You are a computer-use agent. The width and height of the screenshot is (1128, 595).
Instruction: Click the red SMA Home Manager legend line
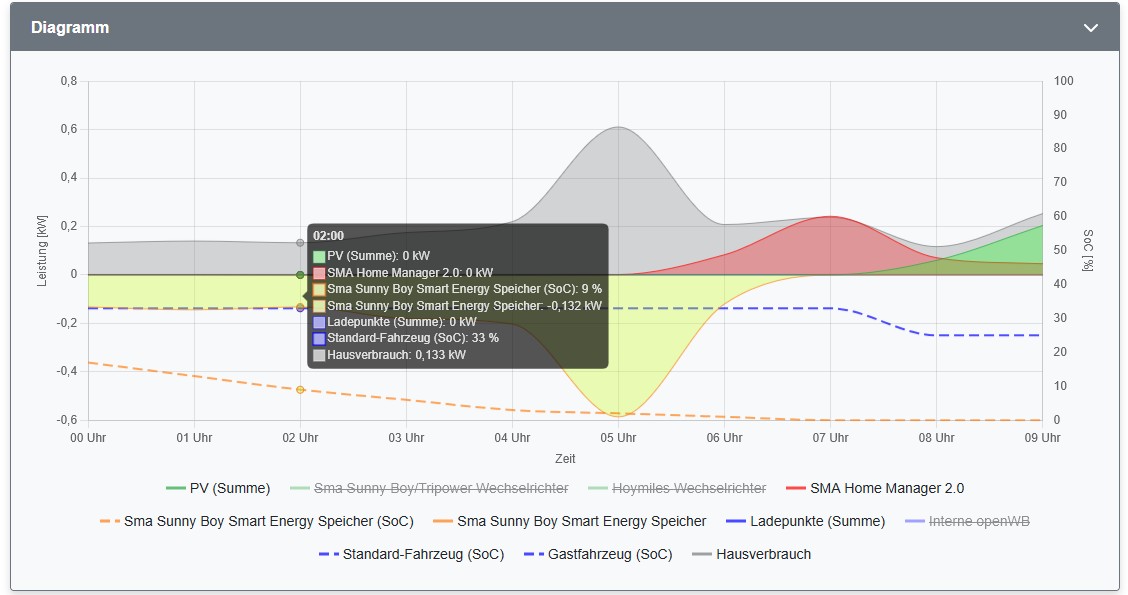[x=795, y=488]
